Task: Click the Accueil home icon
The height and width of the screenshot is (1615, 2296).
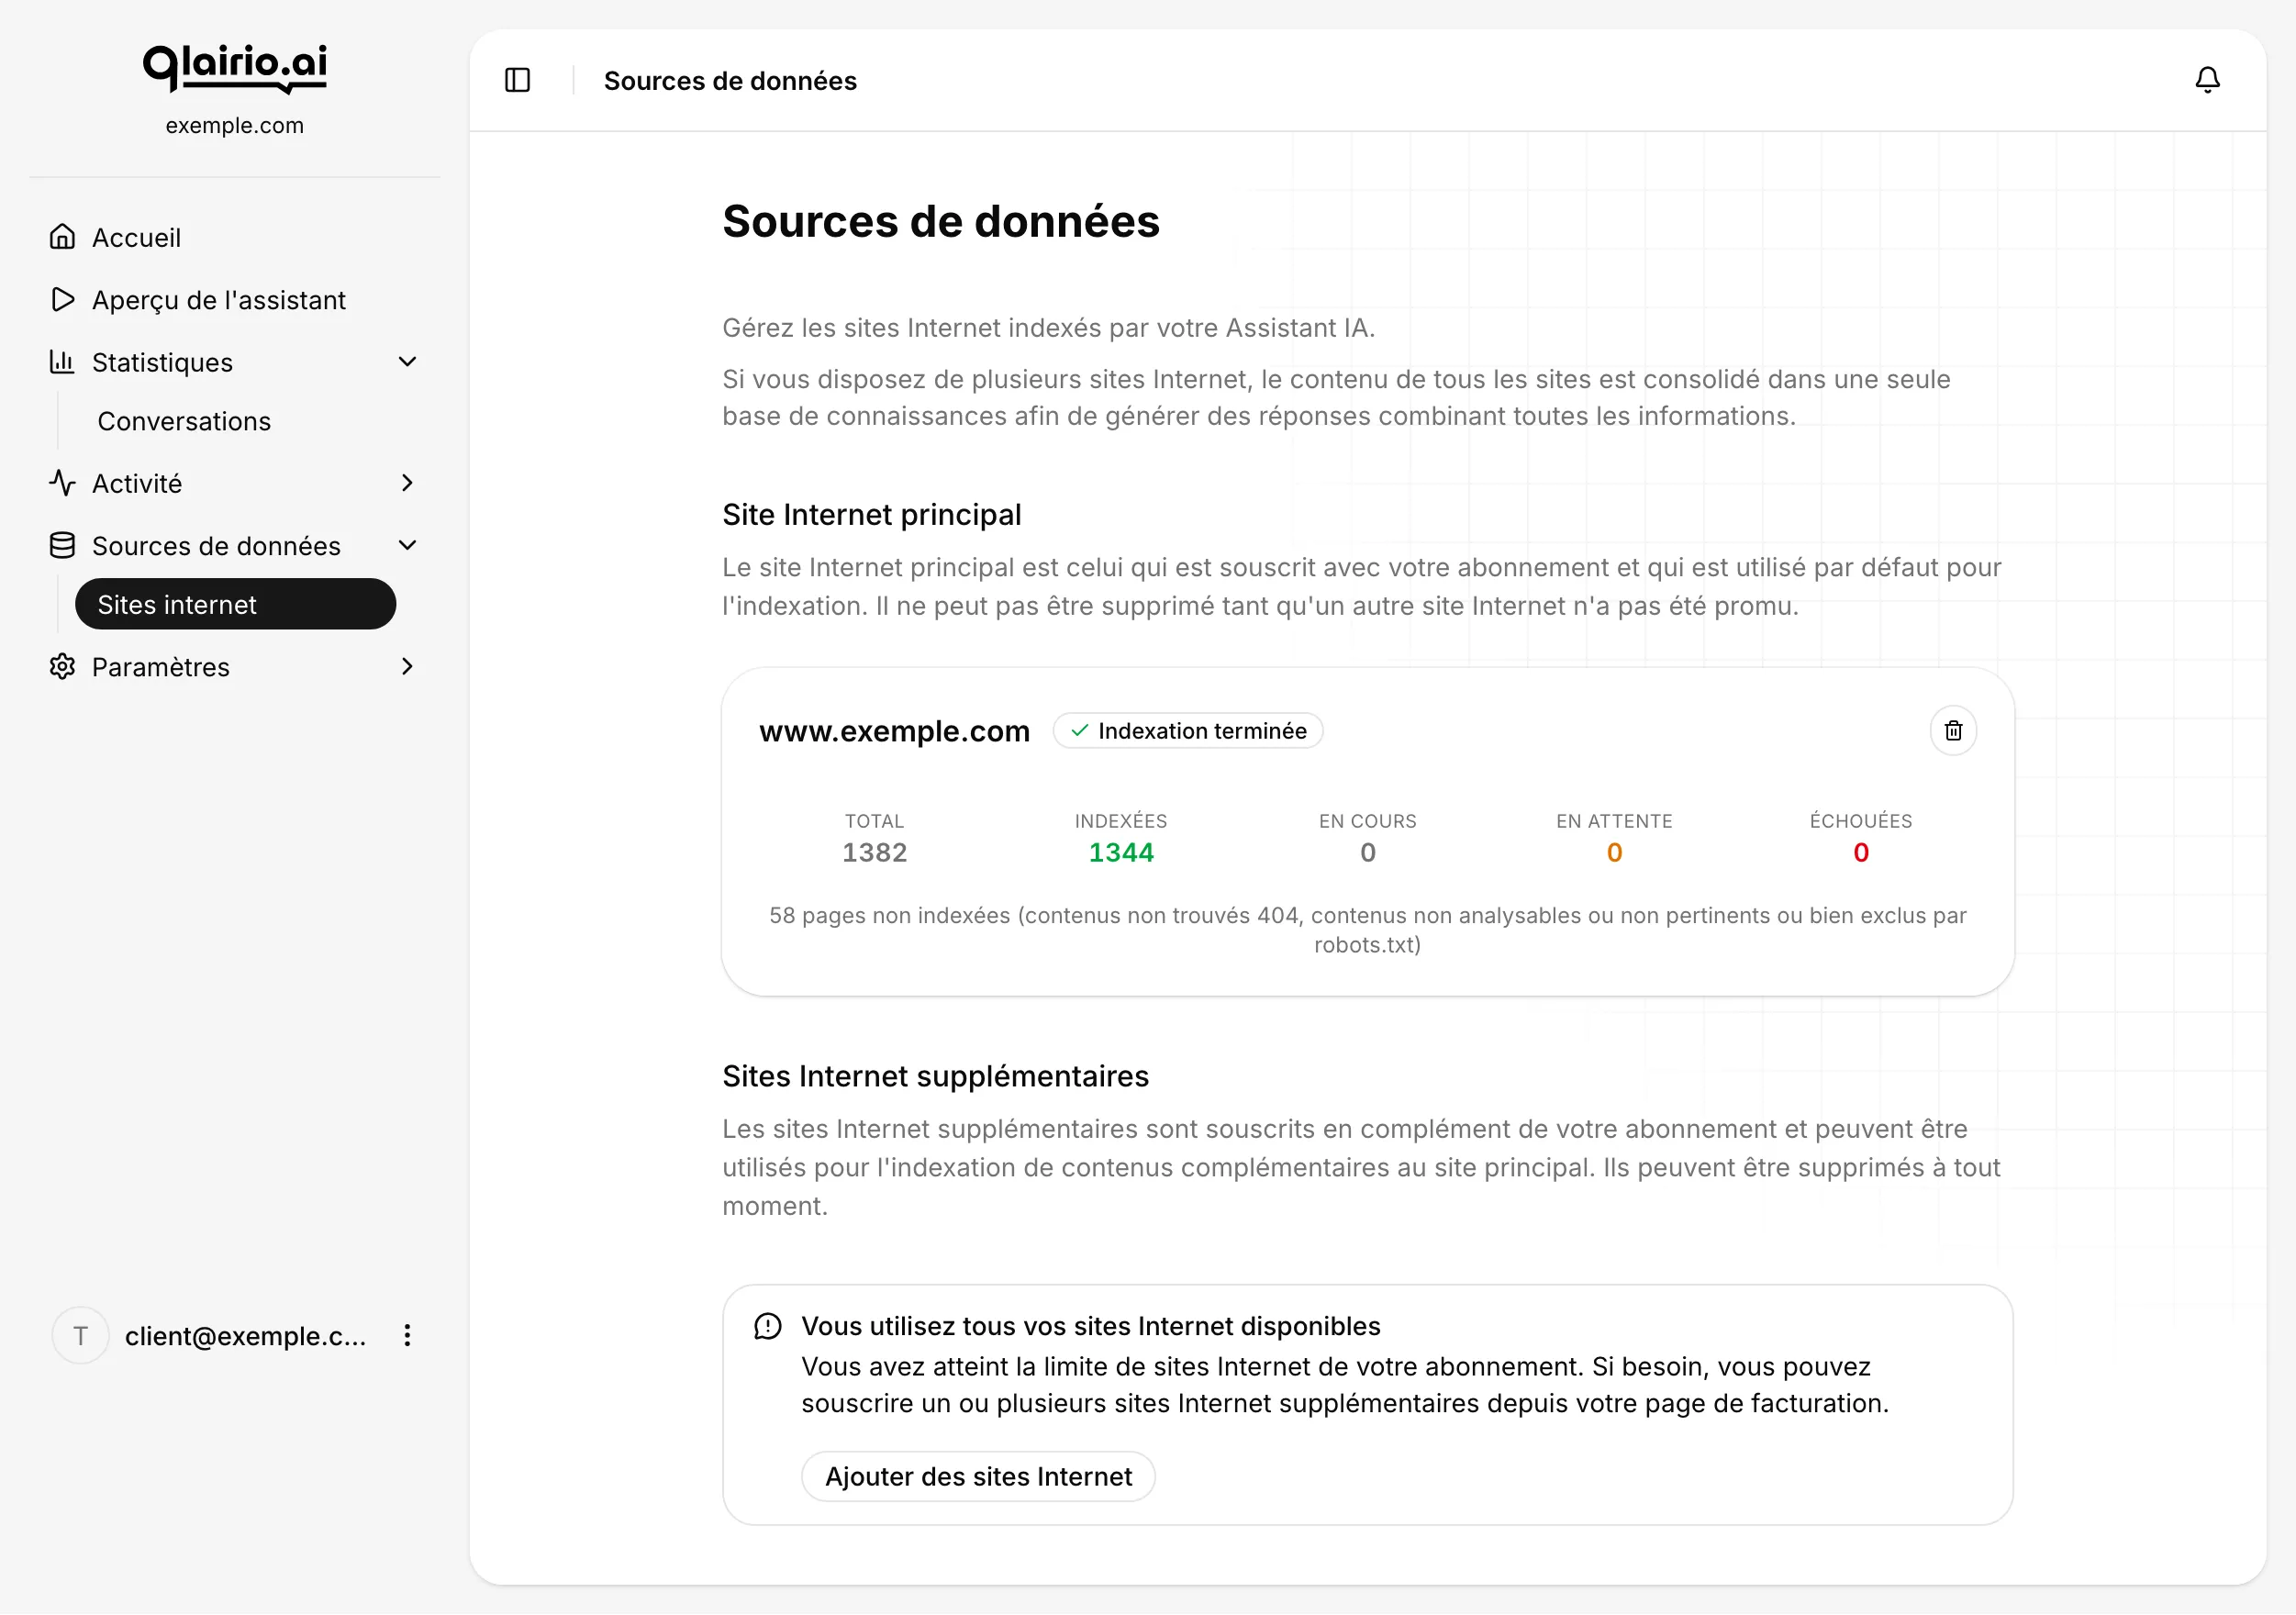Action: point(62,237)
